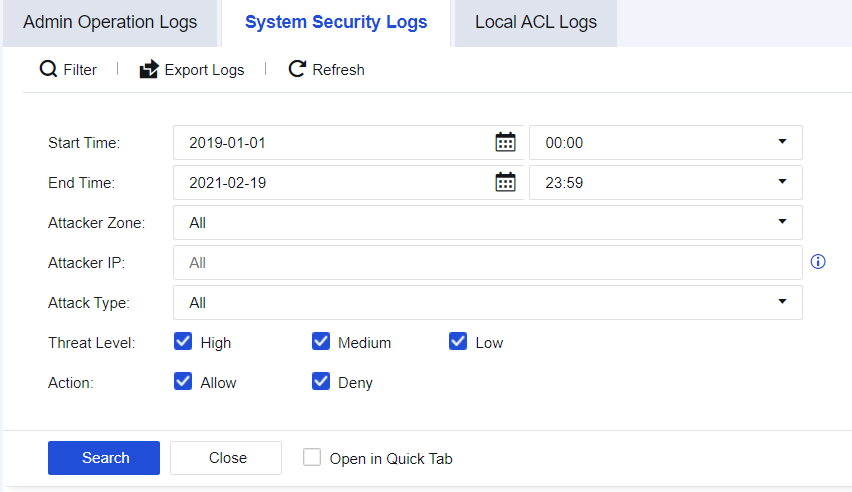Expand the End Time 23:59 dropdown
Screen dimensions: 852x492
pos(665,182)
